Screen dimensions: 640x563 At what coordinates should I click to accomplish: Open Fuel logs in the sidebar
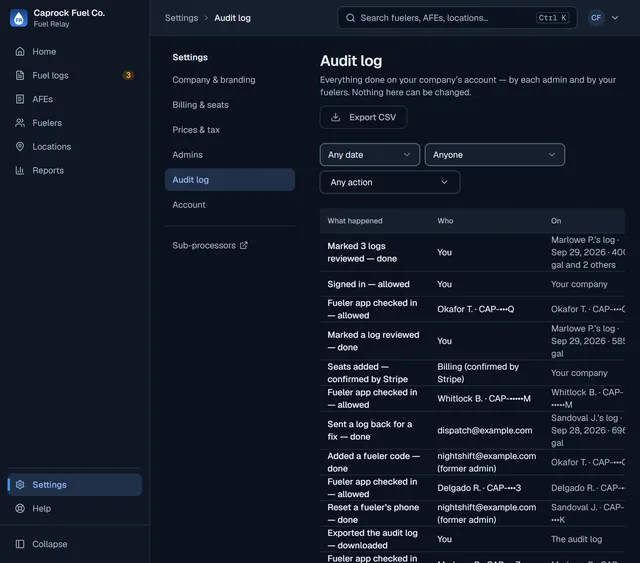click(x=74, y=75)
